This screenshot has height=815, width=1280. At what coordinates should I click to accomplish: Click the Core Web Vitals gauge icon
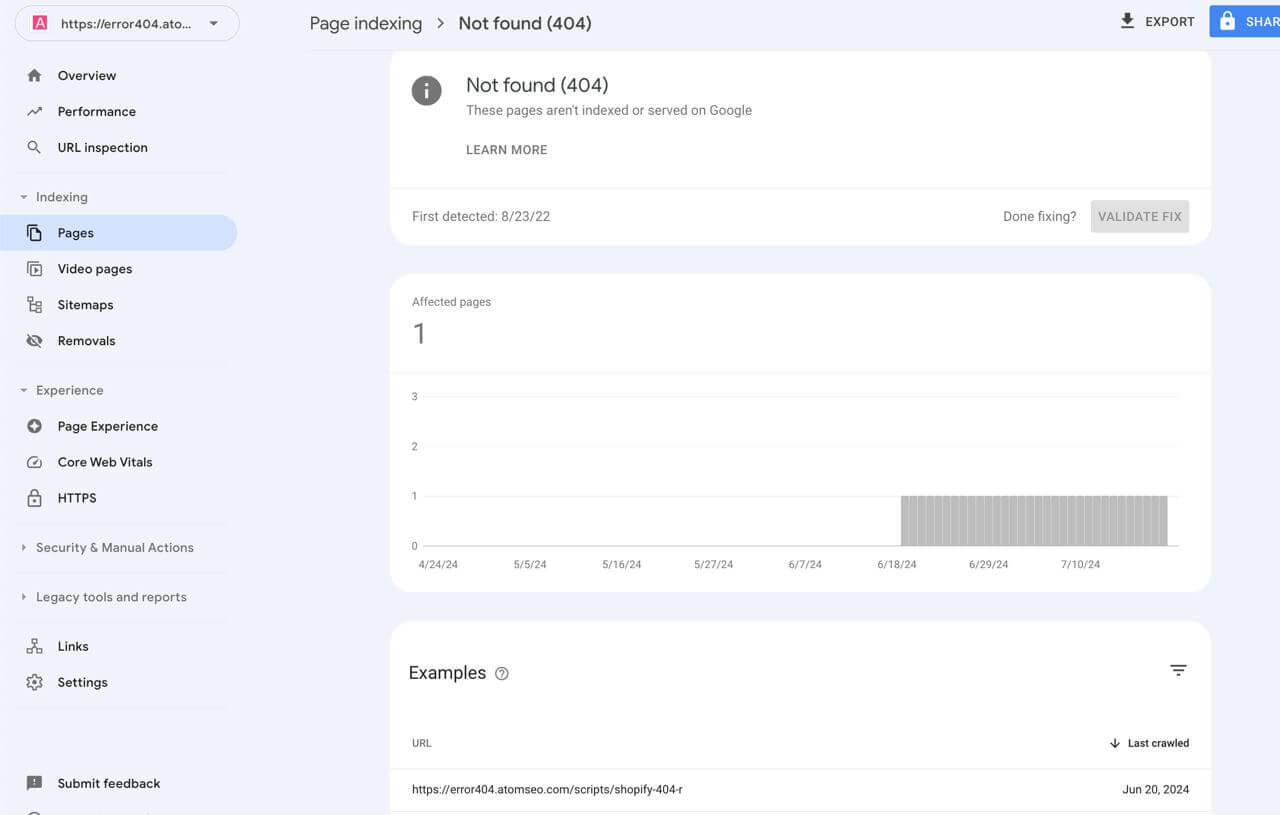pos(34,462)
